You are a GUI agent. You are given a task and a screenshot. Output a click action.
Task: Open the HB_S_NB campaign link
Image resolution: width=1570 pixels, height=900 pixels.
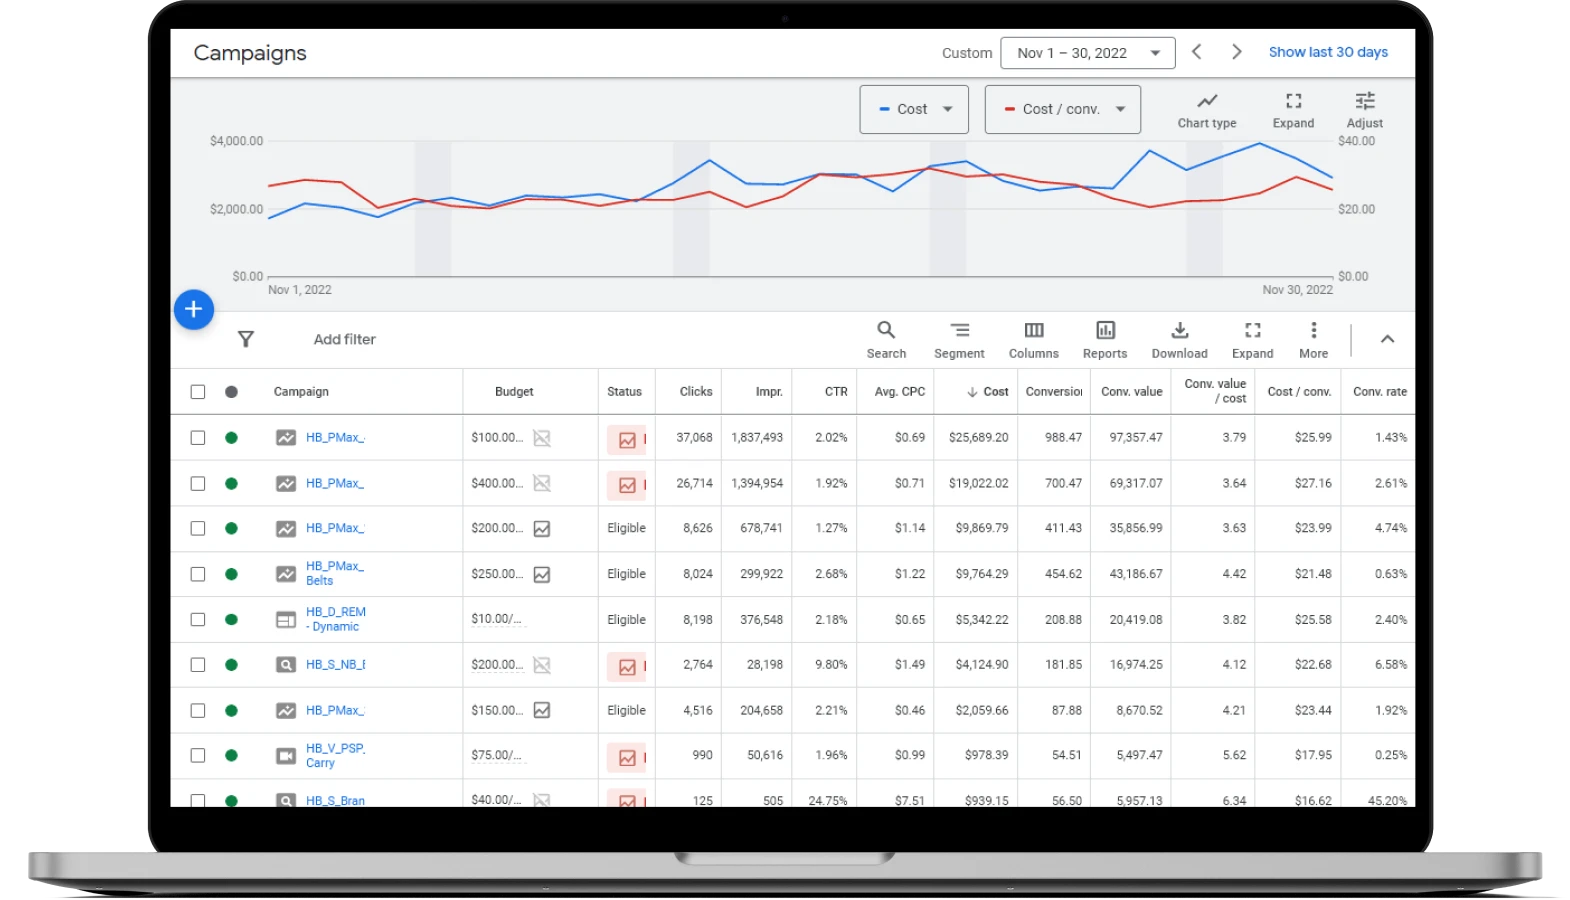coord(335,665)
